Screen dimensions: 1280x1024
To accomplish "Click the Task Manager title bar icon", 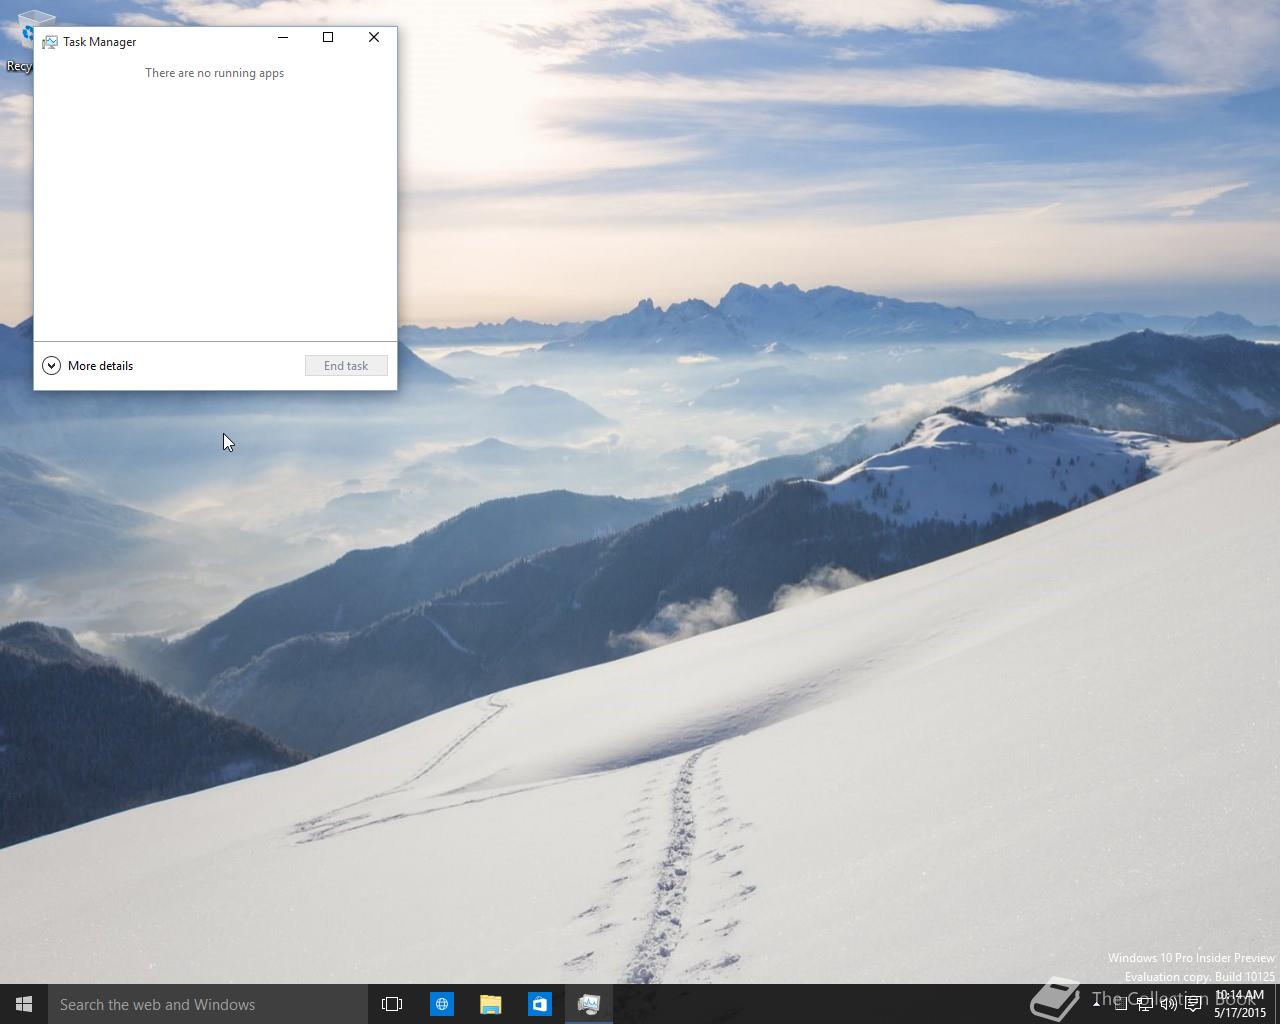I will [50, 42].
